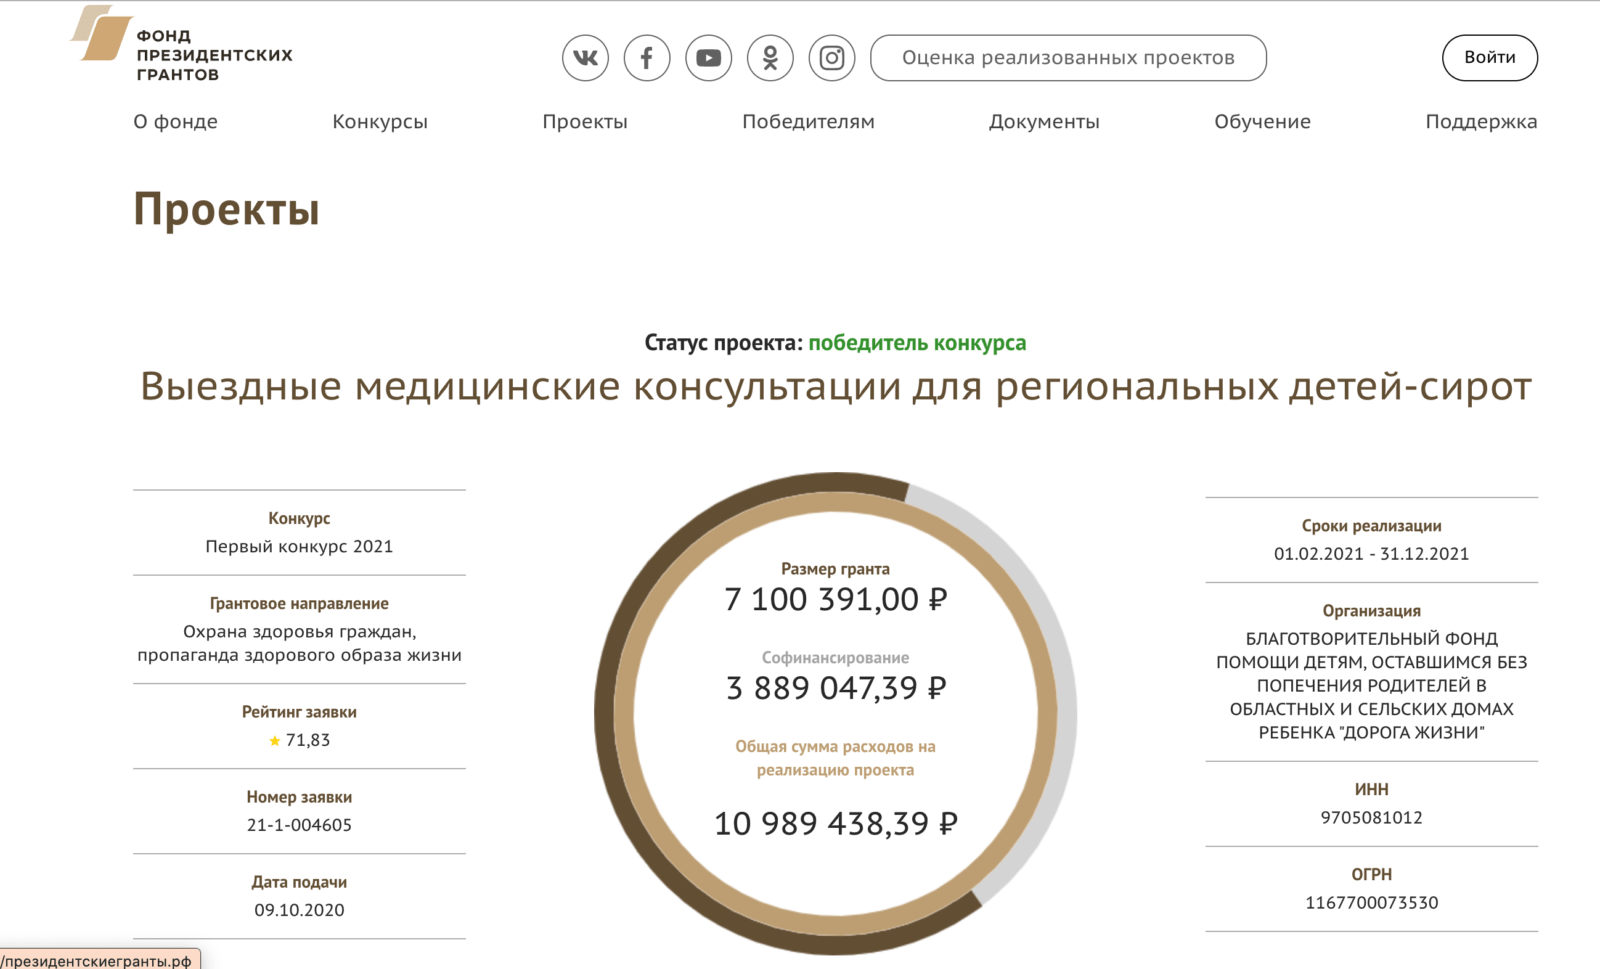The image size is (1600, 969).
Task: Click the ИНН value 9705081012
Action: point(1371,818)
